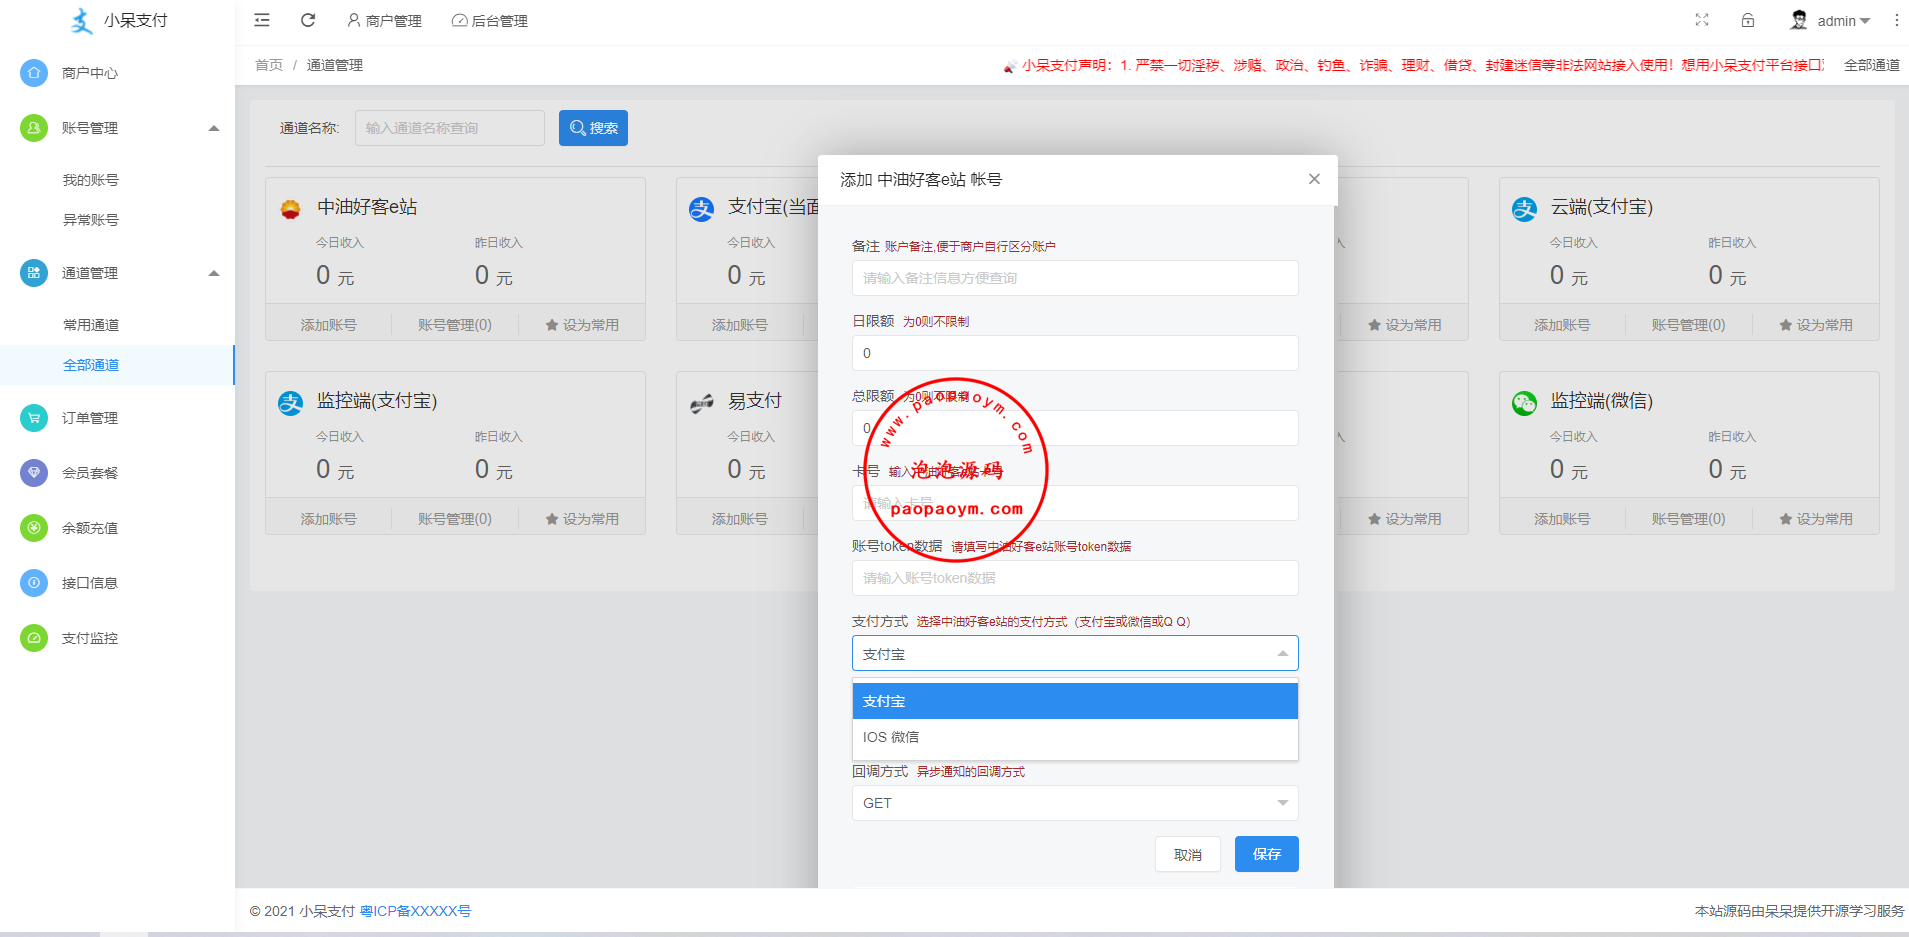Mark 中油好客e站 as 设为常用
Image resolution: width=1909 pixels, height=937 pixels.
pyautogui.click(x=582, y=325)
